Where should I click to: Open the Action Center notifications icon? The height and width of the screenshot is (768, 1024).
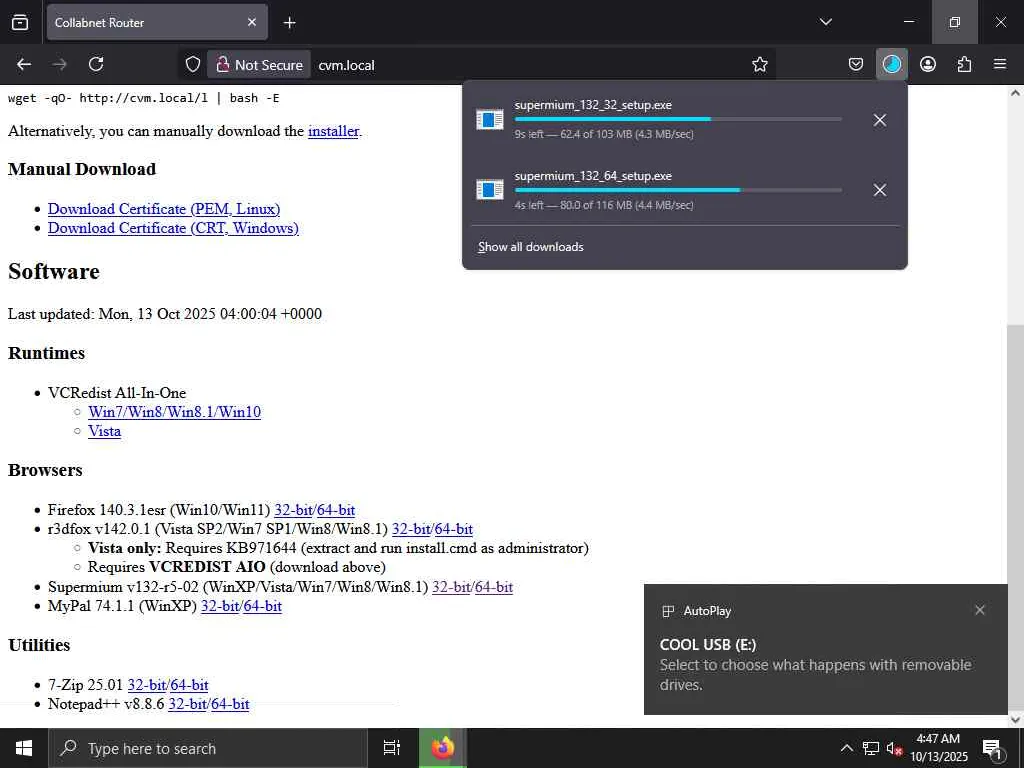tap(992, 748)
